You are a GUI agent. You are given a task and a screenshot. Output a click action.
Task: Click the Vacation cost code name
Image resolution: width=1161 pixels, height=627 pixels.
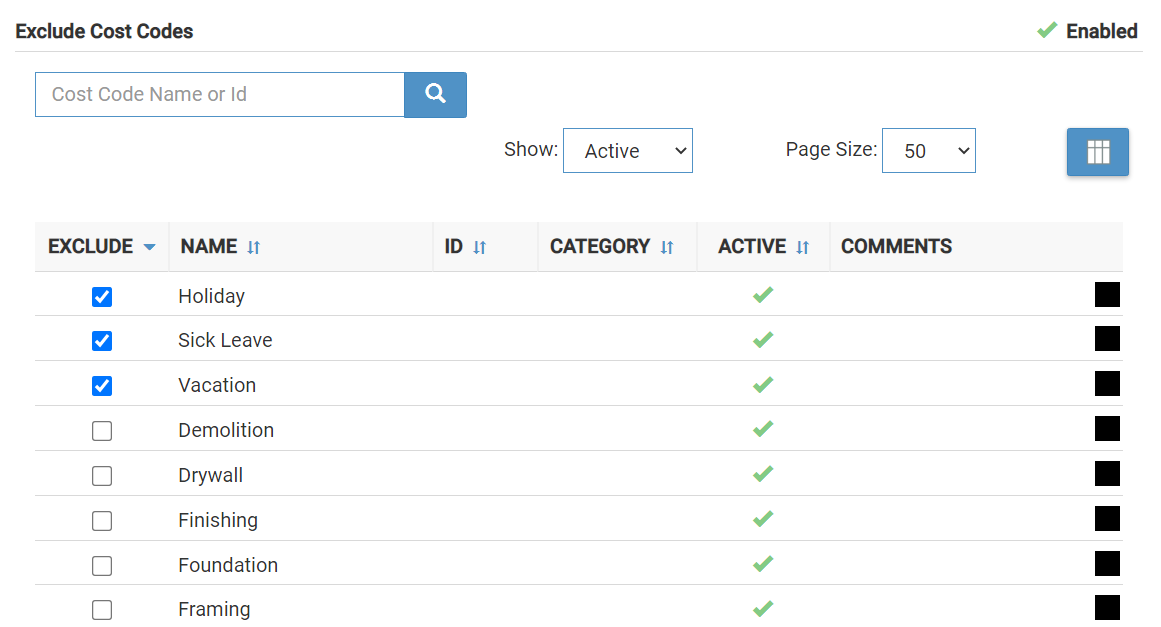pos(217,385)
